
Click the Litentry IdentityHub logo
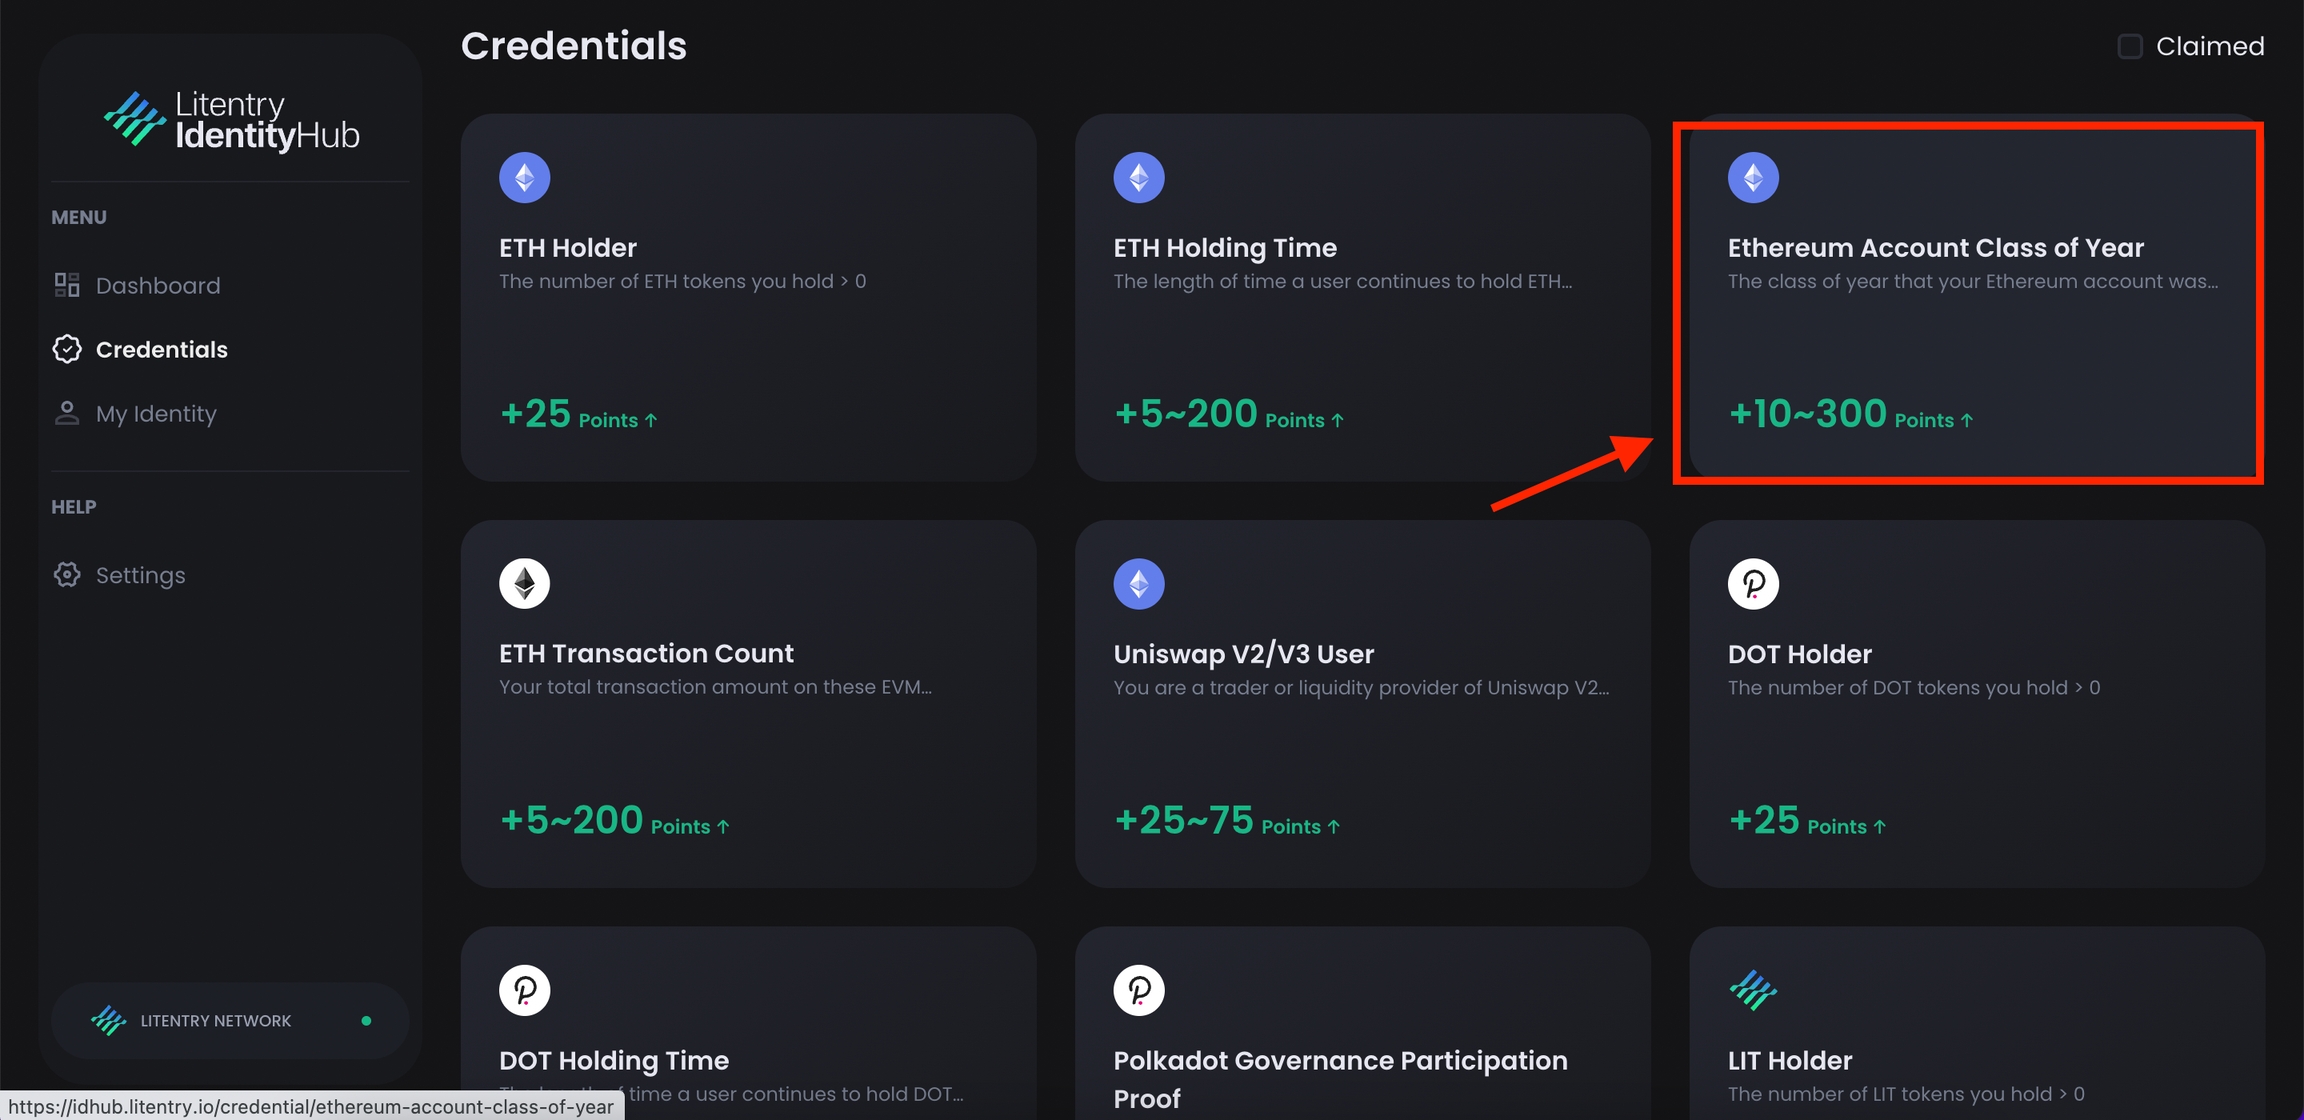(231, 120)
